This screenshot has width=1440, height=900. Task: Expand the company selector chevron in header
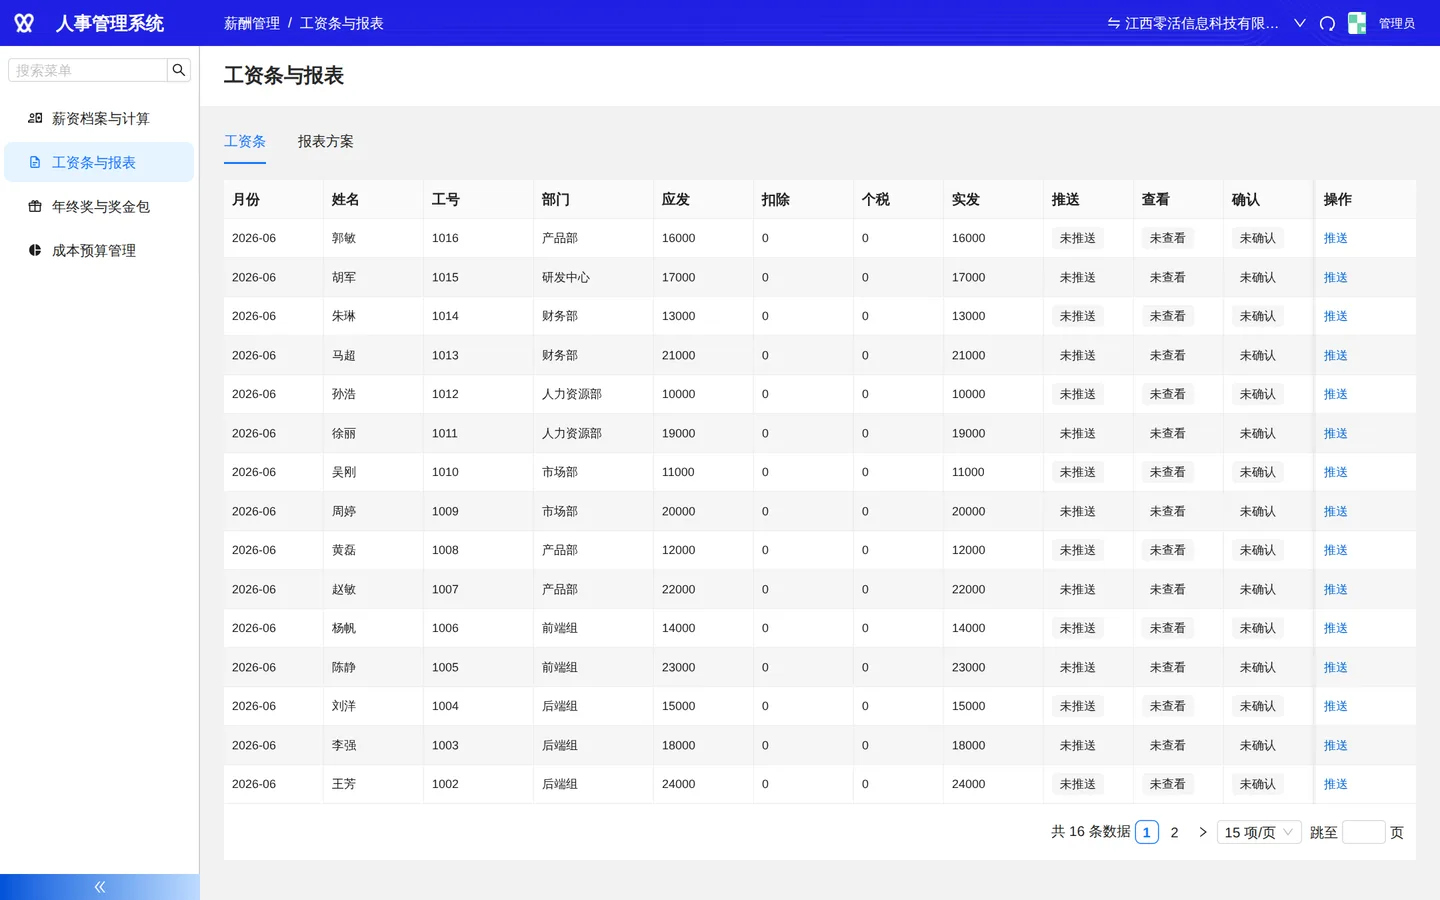point(1300,23)
